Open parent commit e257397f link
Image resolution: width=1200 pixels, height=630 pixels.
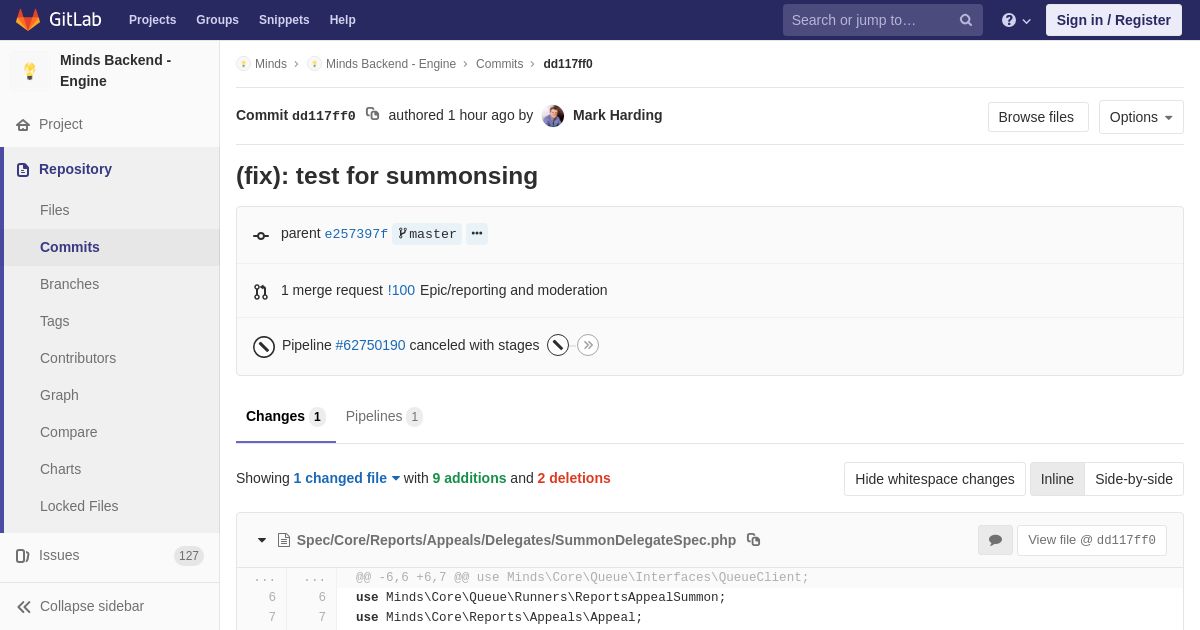356,234
